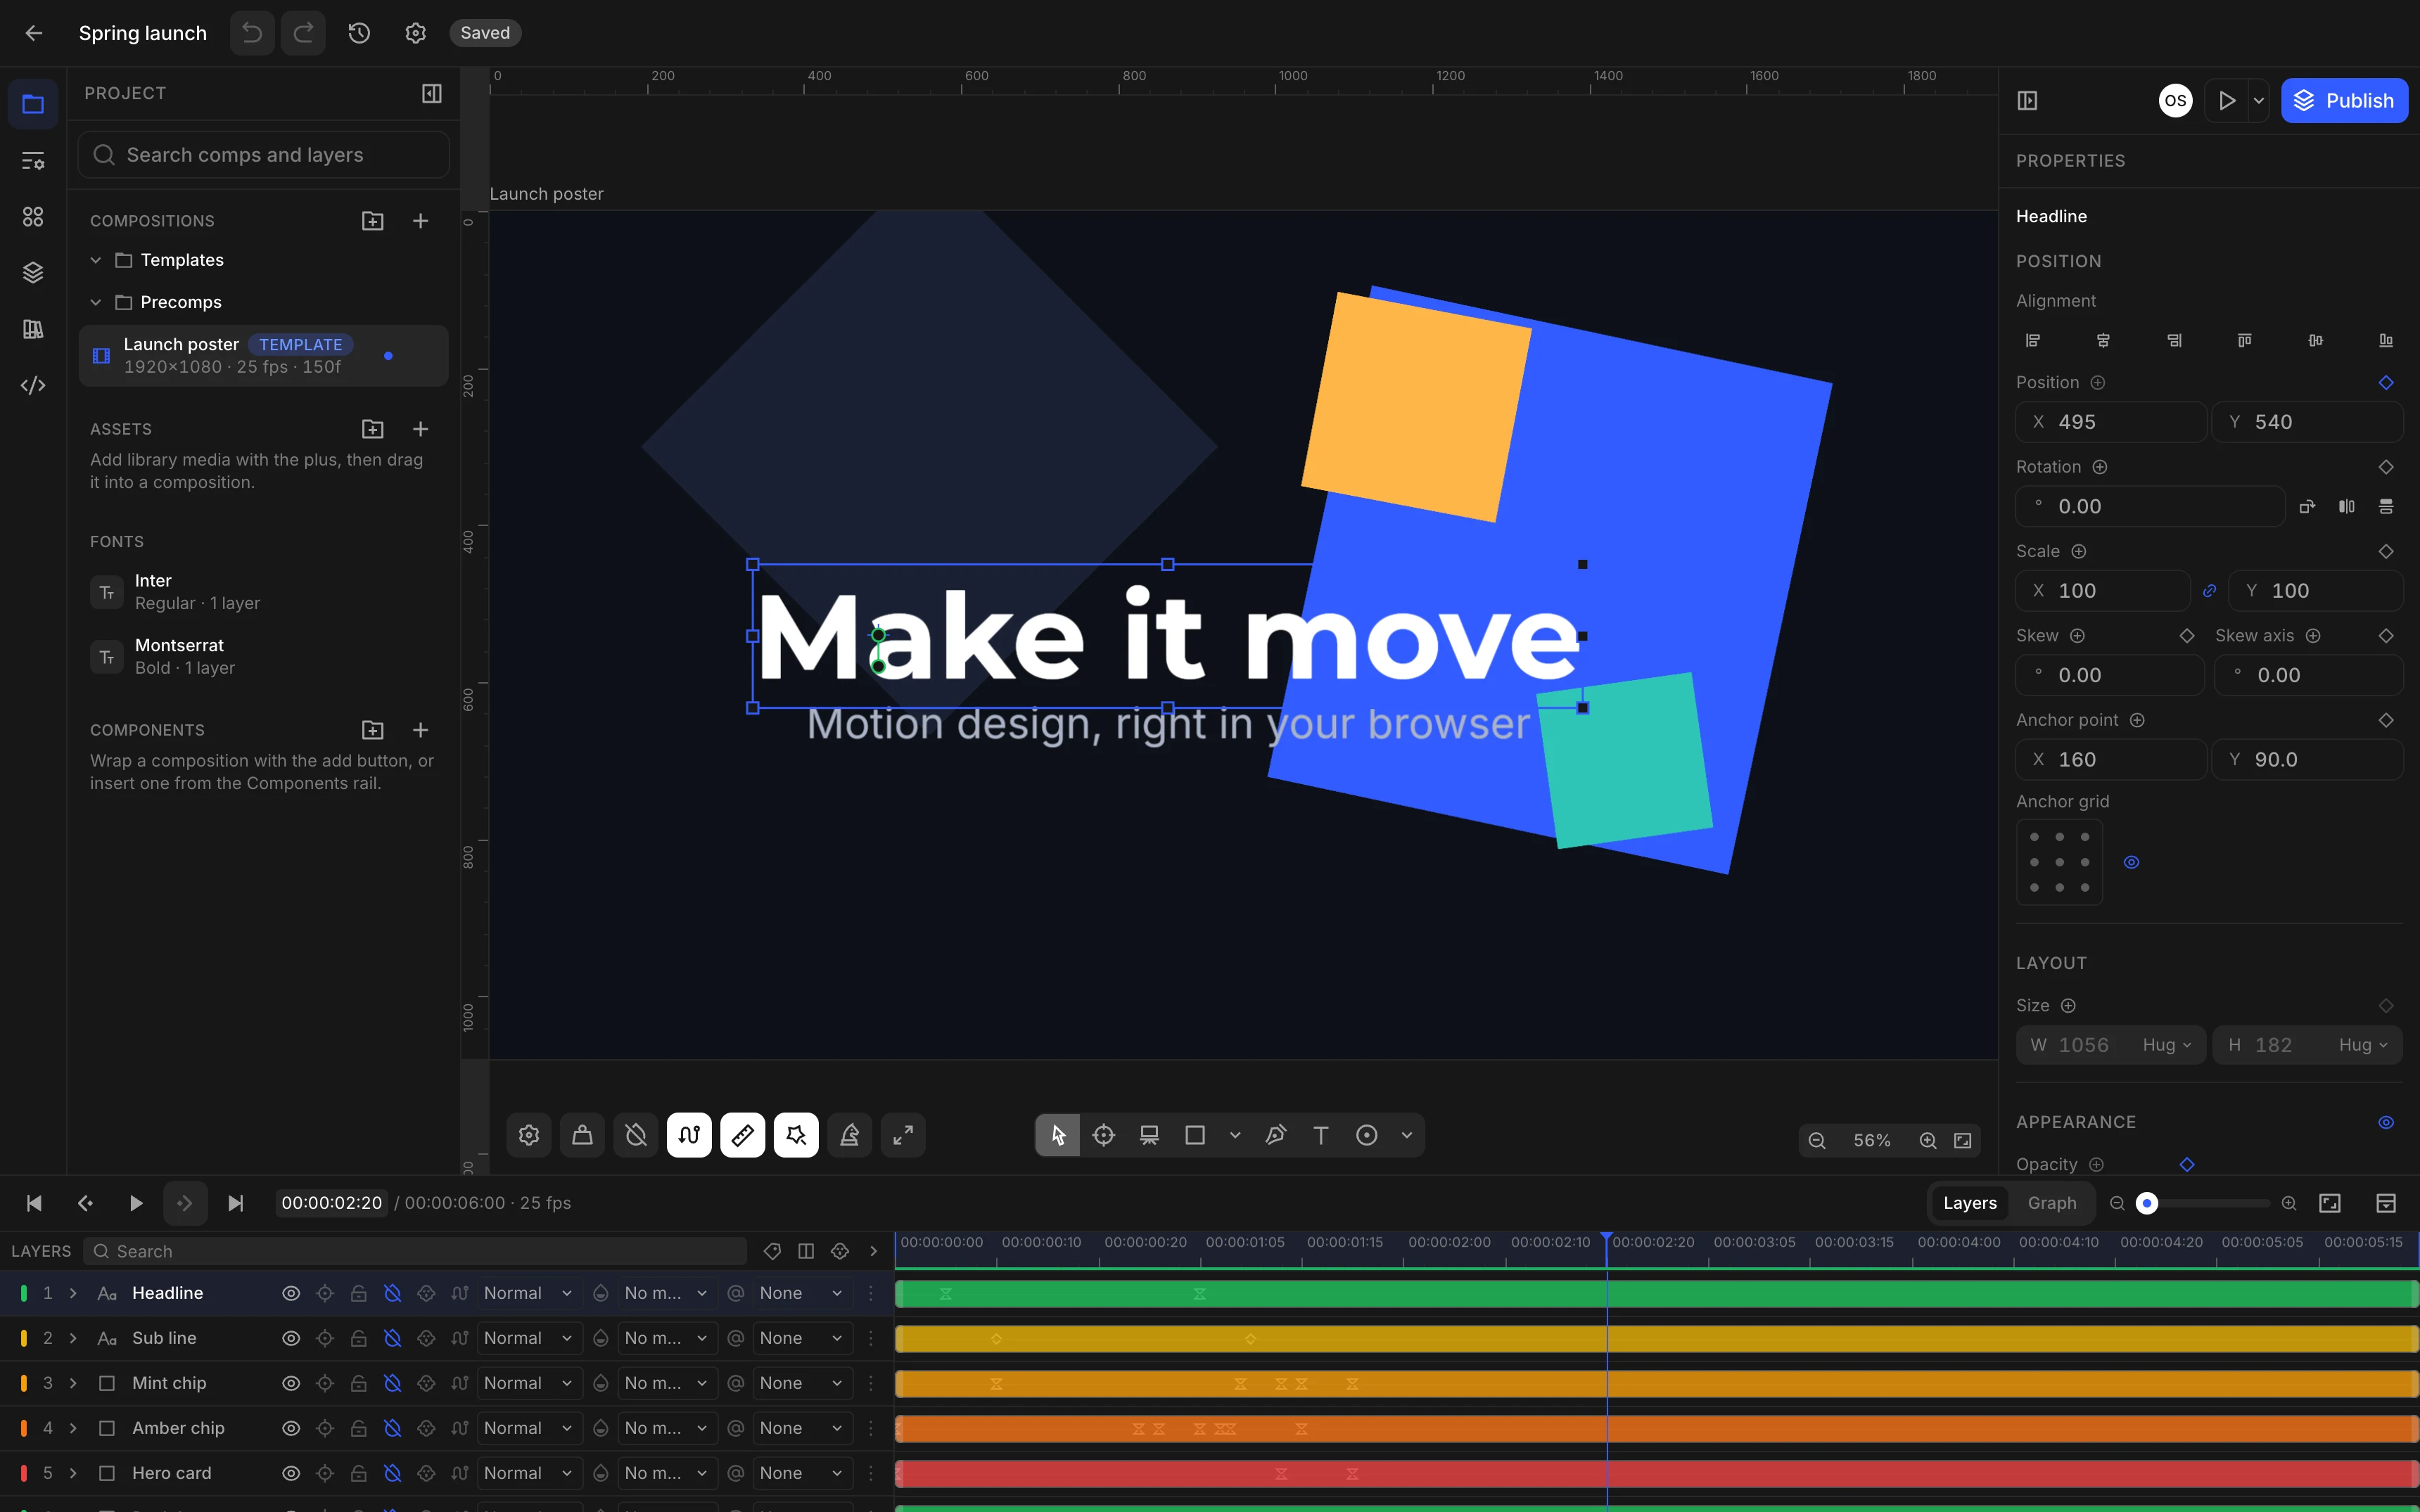Viewport: 2420px width, 1512px height.
Task: Expand the Precomps folder
Action: [x=96, y=302]
